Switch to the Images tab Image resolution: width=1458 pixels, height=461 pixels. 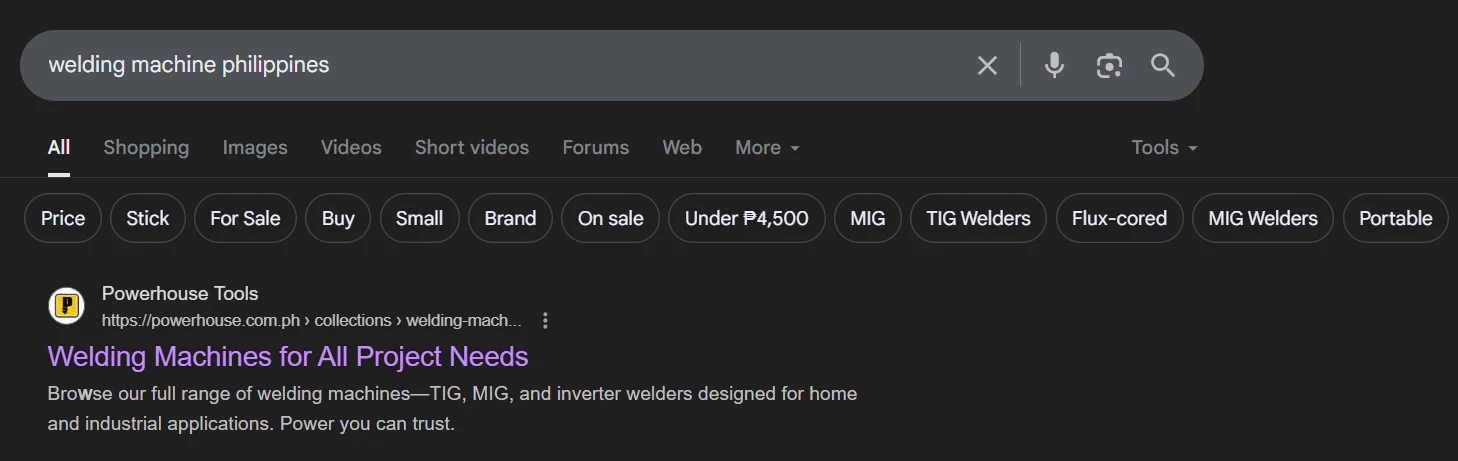(255, 148)
